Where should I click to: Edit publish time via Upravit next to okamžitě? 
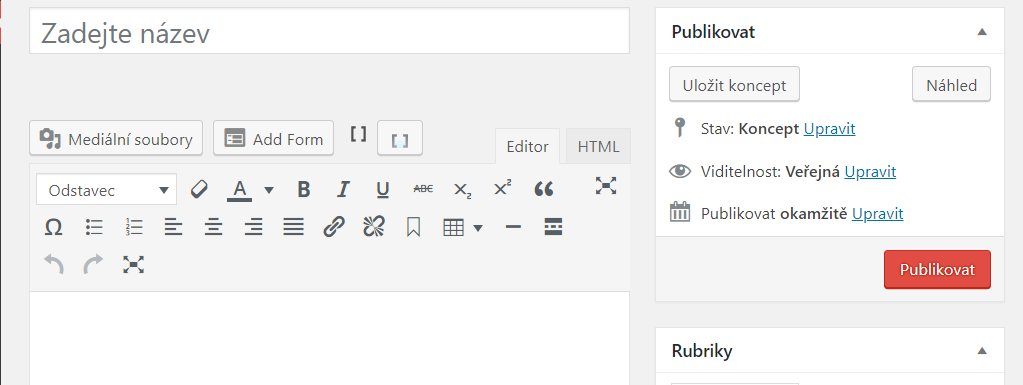click(878, 213)
